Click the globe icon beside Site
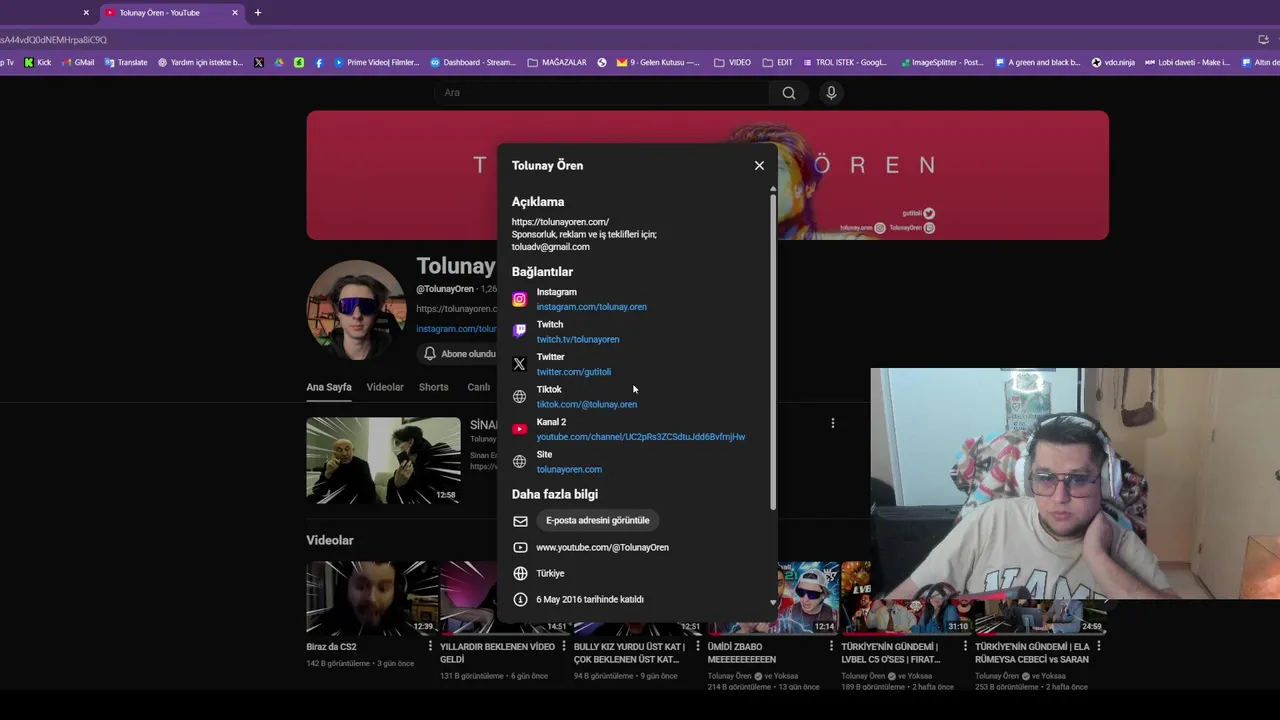Screen dimensions: 1280x720 coord(519,461)
